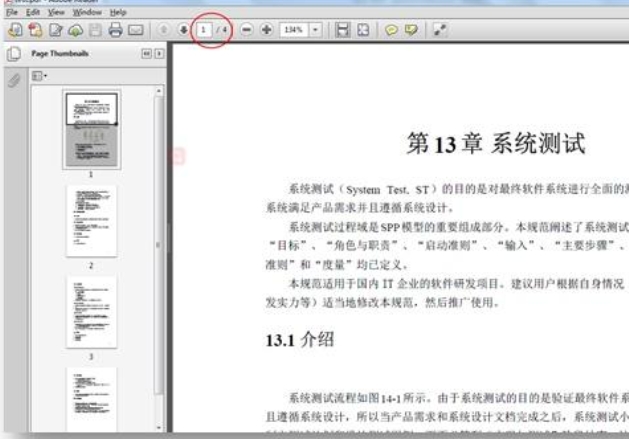Select page 2 thumbnail
The height and width of the screenshot is (439, 629).
(x=91, y=221)
